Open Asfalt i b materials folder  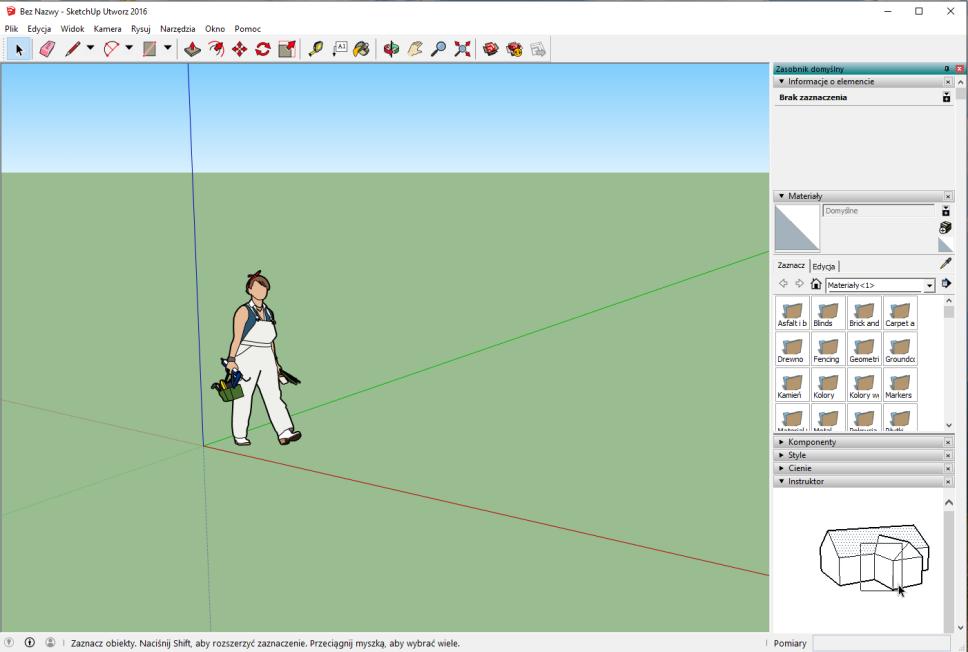tap(792, 313)
